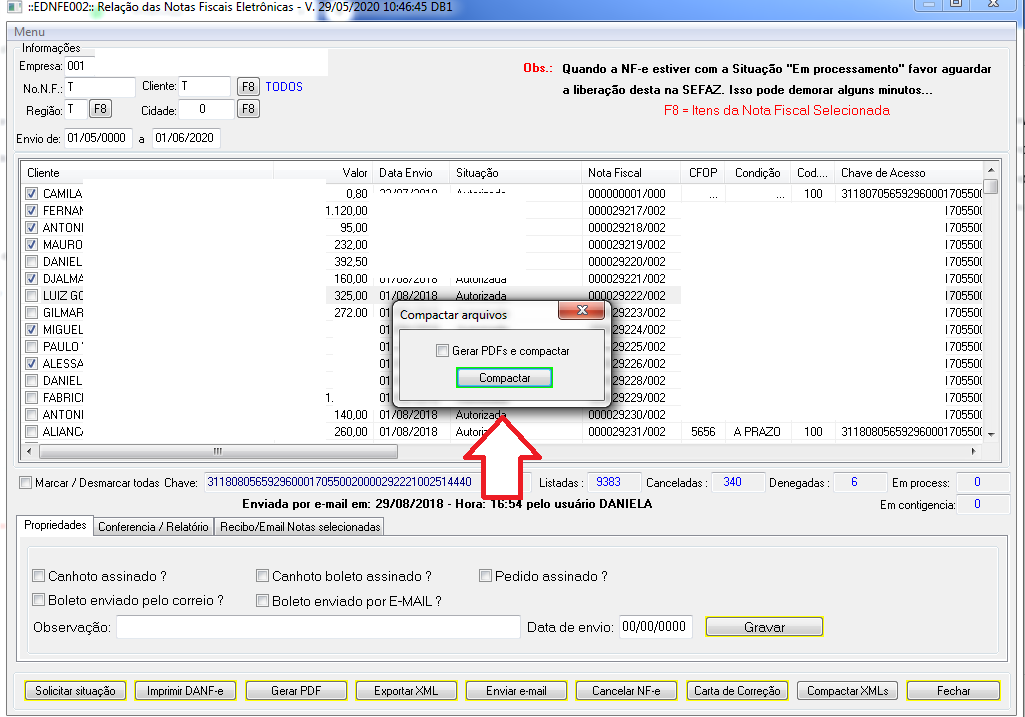Click the Gravar button

pos(764,627)
